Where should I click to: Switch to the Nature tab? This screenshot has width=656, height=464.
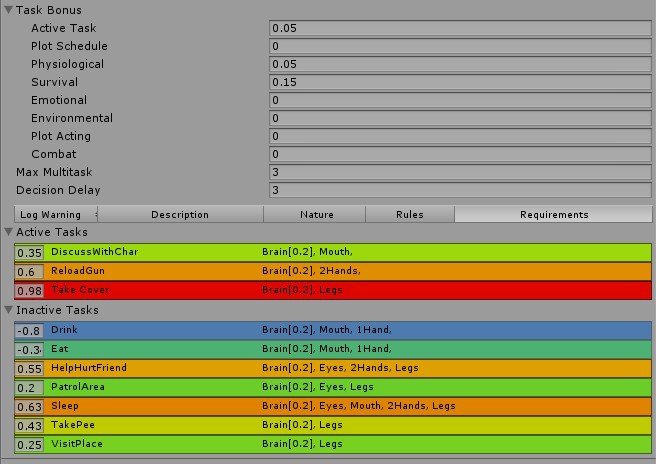coord(315,214)
